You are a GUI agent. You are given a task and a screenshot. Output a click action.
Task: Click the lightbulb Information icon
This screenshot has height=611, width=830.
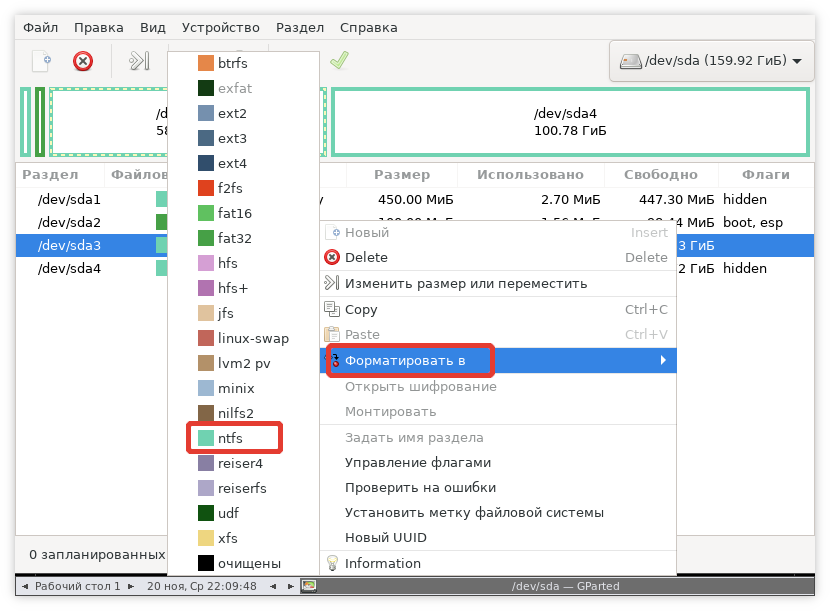[x=332, y=563]
